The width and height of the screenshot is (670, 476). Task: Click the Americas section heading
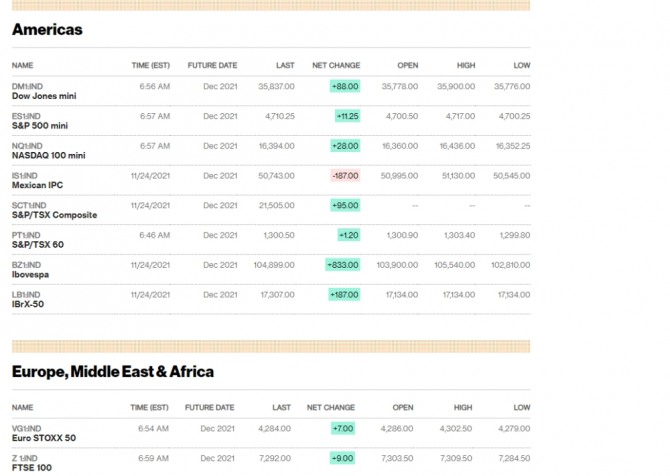(x=47, y=30)
